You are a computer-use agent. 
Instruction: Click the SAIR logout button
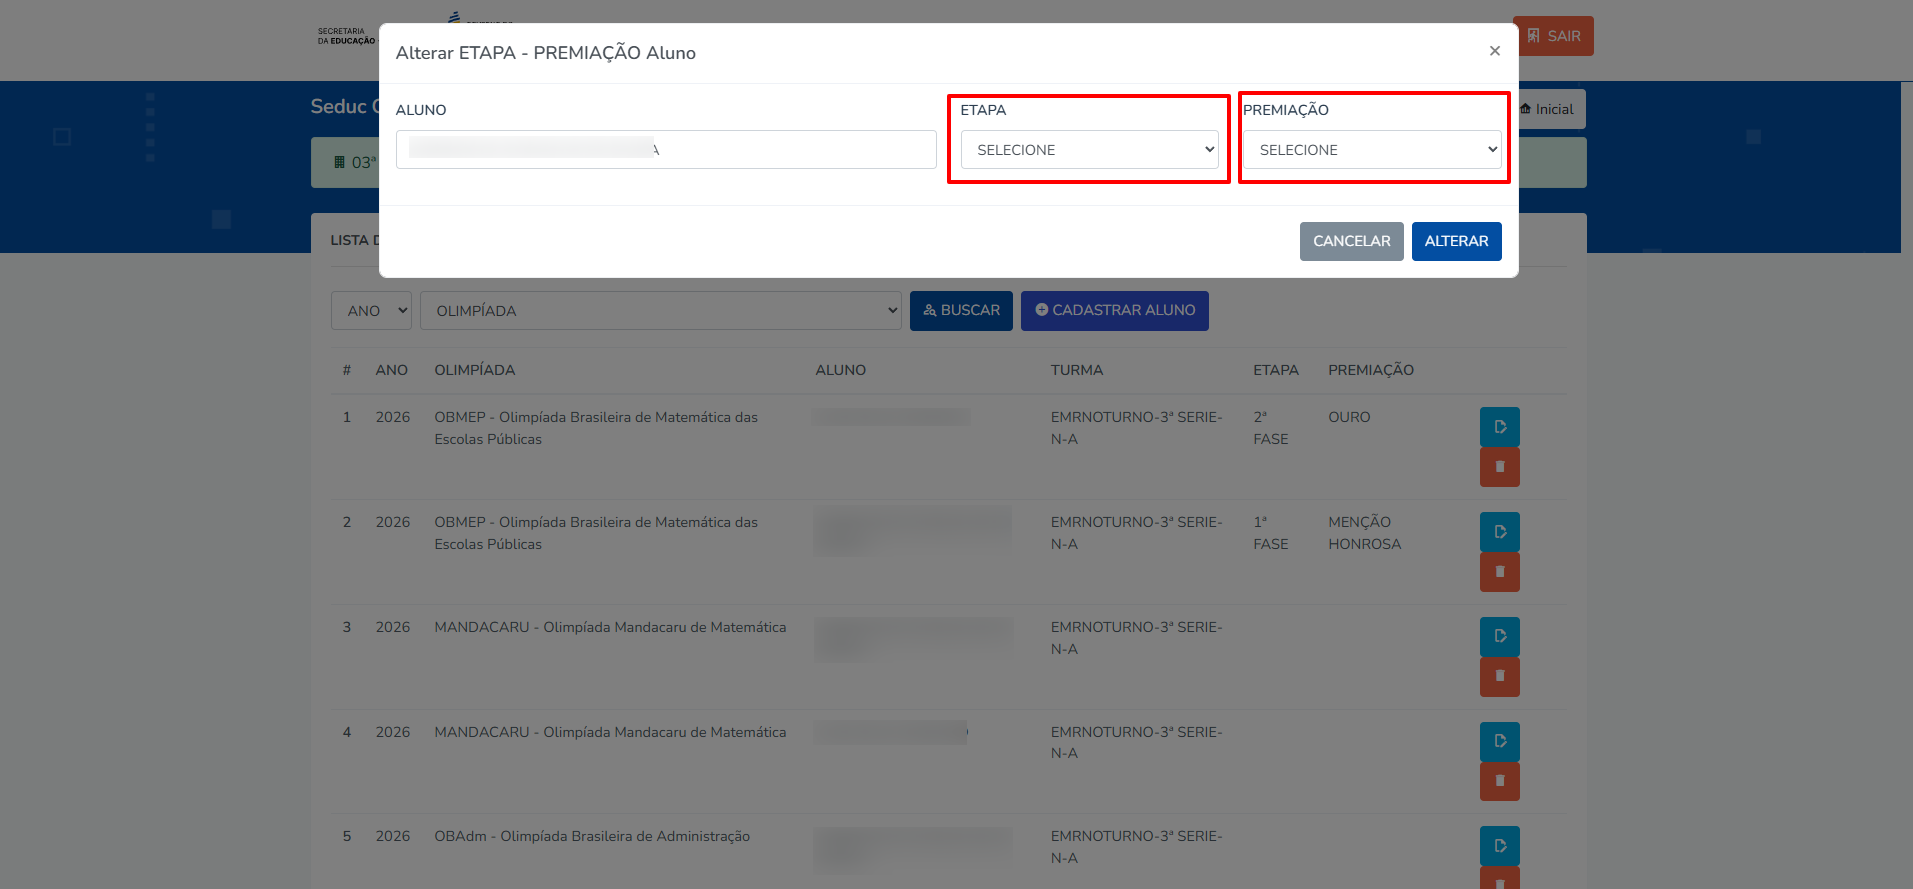(1553, 36)
